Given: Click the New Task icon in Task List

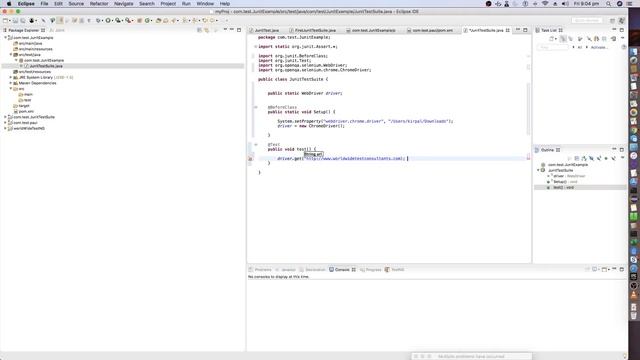Looking at the screenshot, I should [x=551, y=39].
